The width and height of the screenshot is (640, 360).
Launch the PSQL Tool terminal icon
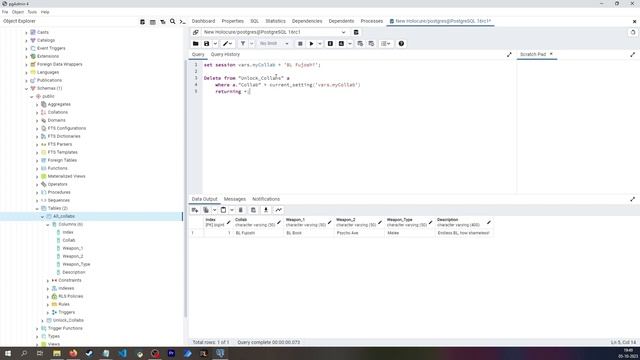click(x=182, y=22)
